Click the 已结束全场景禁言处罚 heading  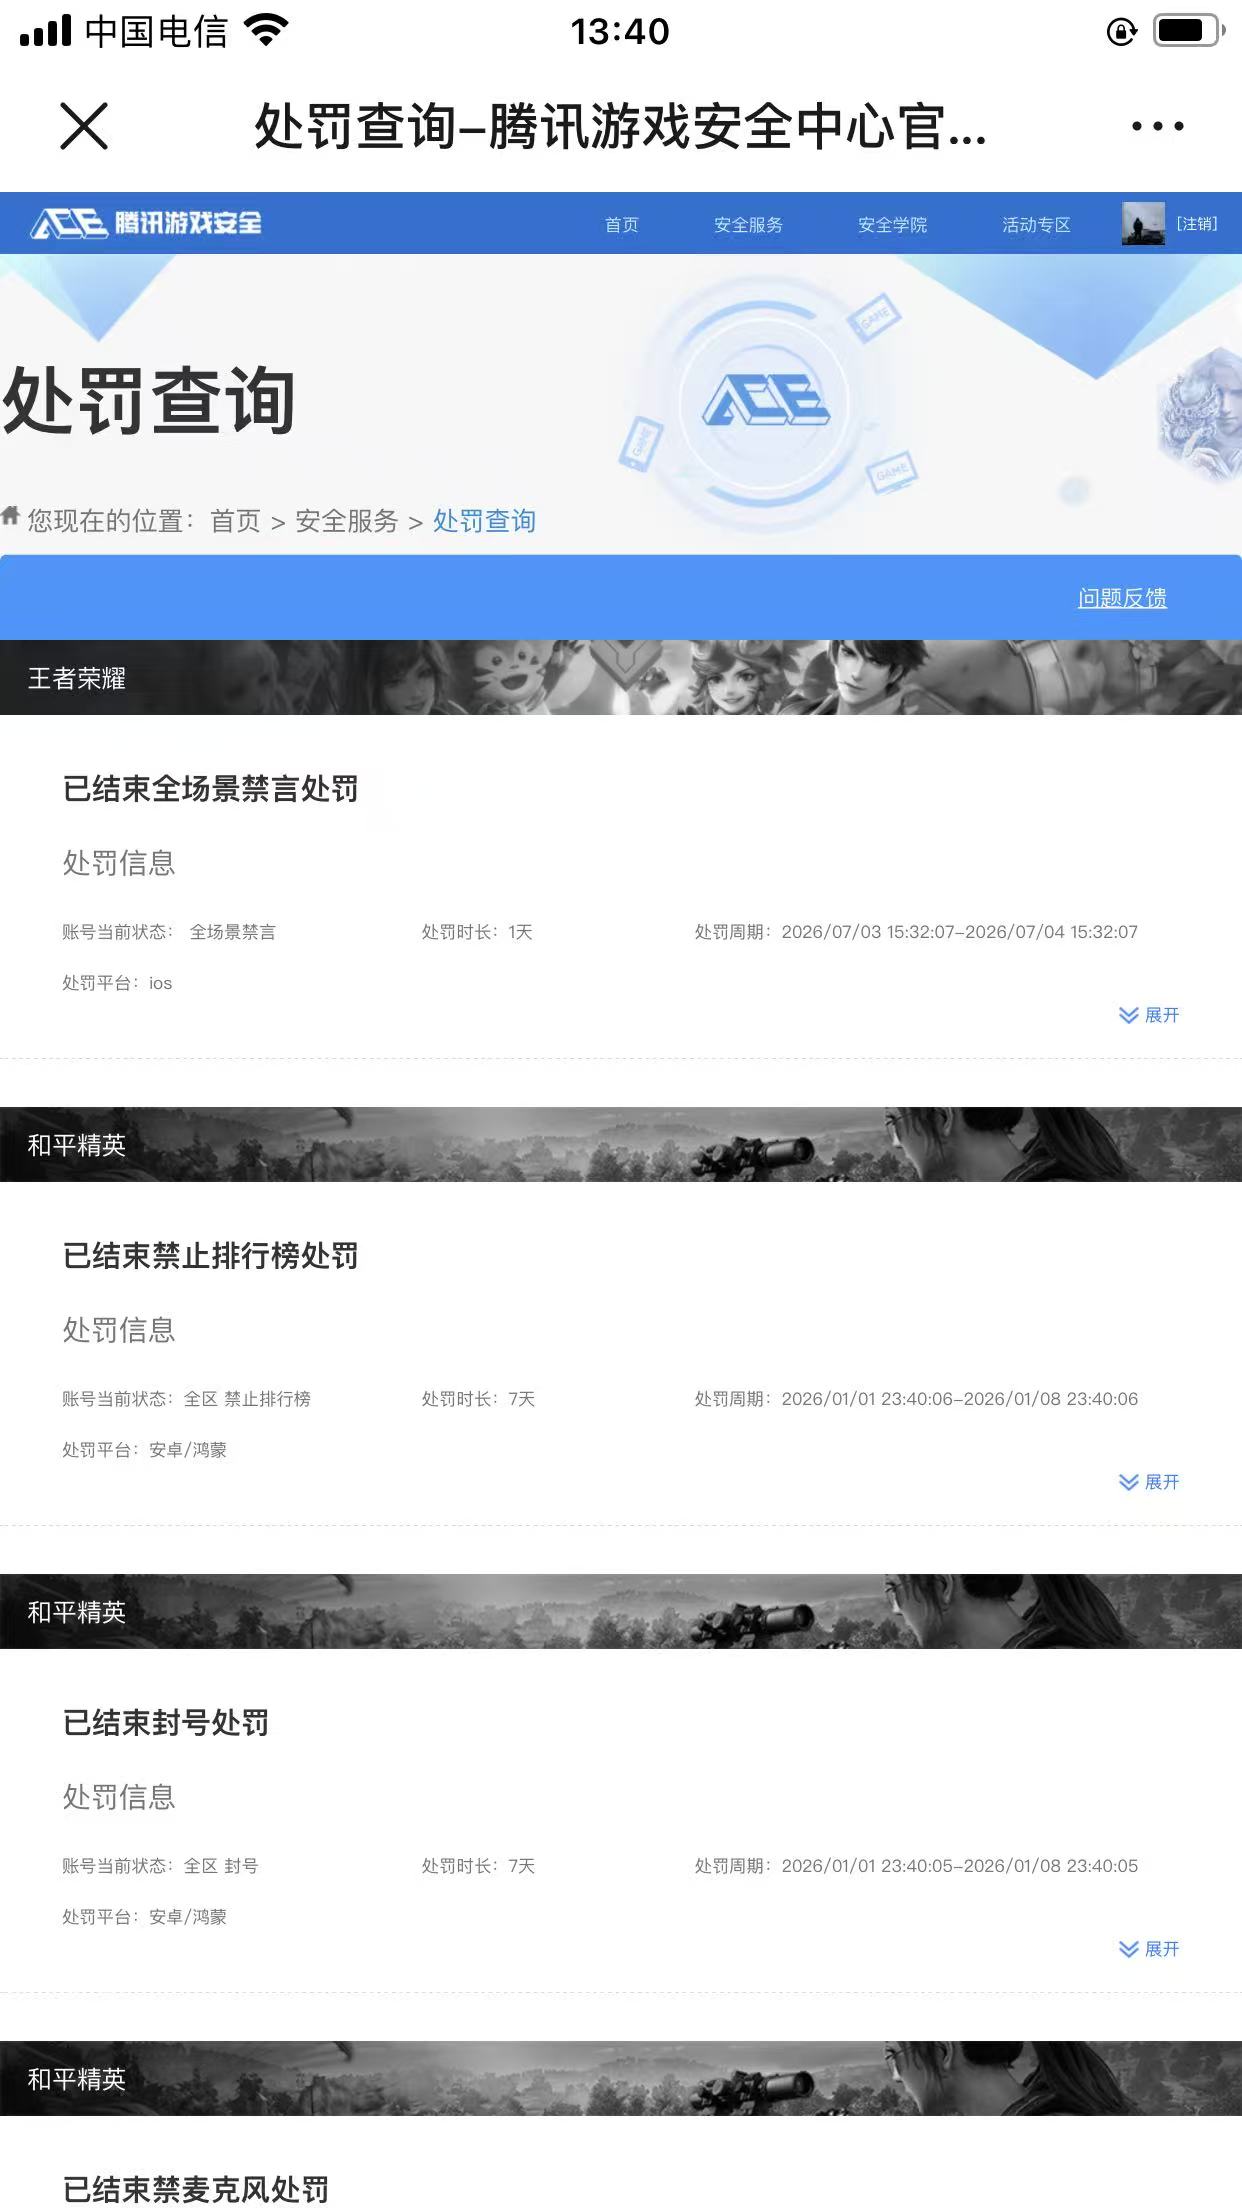click(210, 789)
